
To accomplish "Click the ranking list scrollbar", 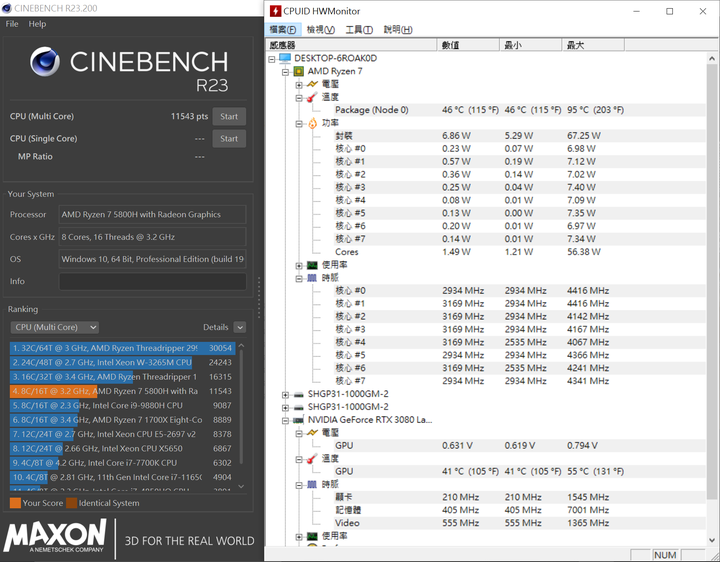I will tap(242, 408).
